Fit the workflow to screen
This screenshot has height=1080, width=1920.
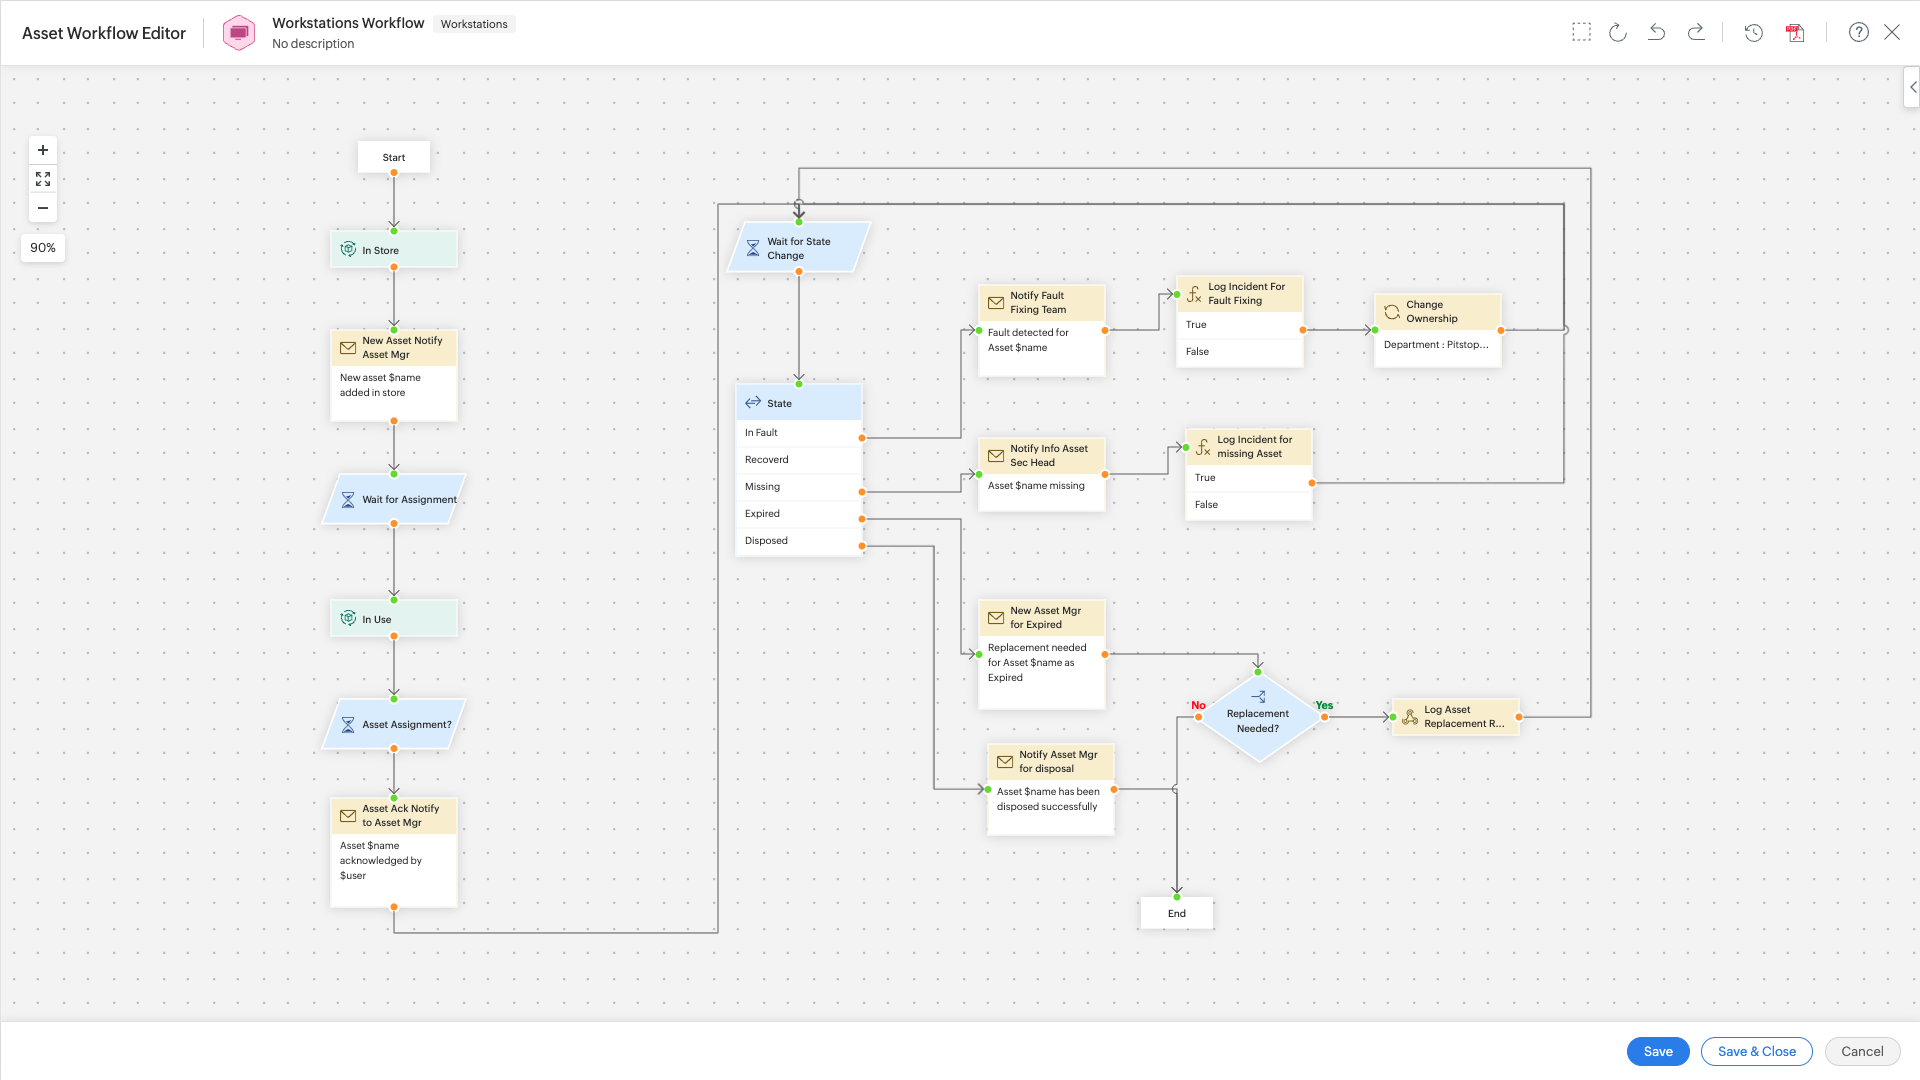[42, 178]
